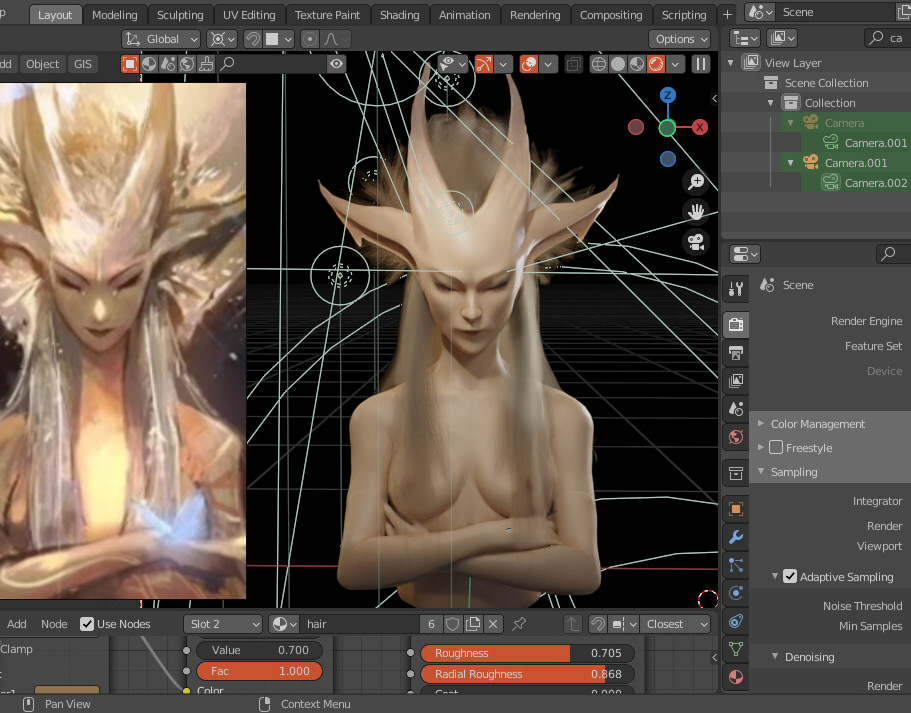Open the Output properties printer icon
Image resolution: width=911 pixels, height=713 pixels.
tap(736, 353)
